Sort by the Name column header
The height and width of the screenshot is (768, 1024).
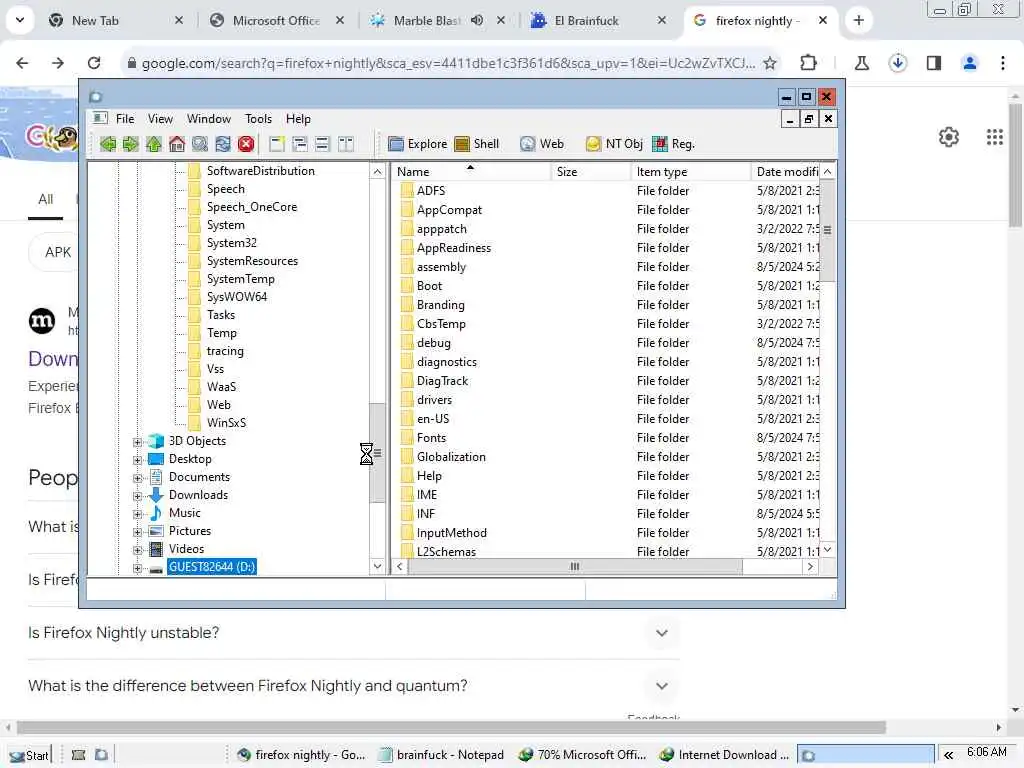click(472, 172)
